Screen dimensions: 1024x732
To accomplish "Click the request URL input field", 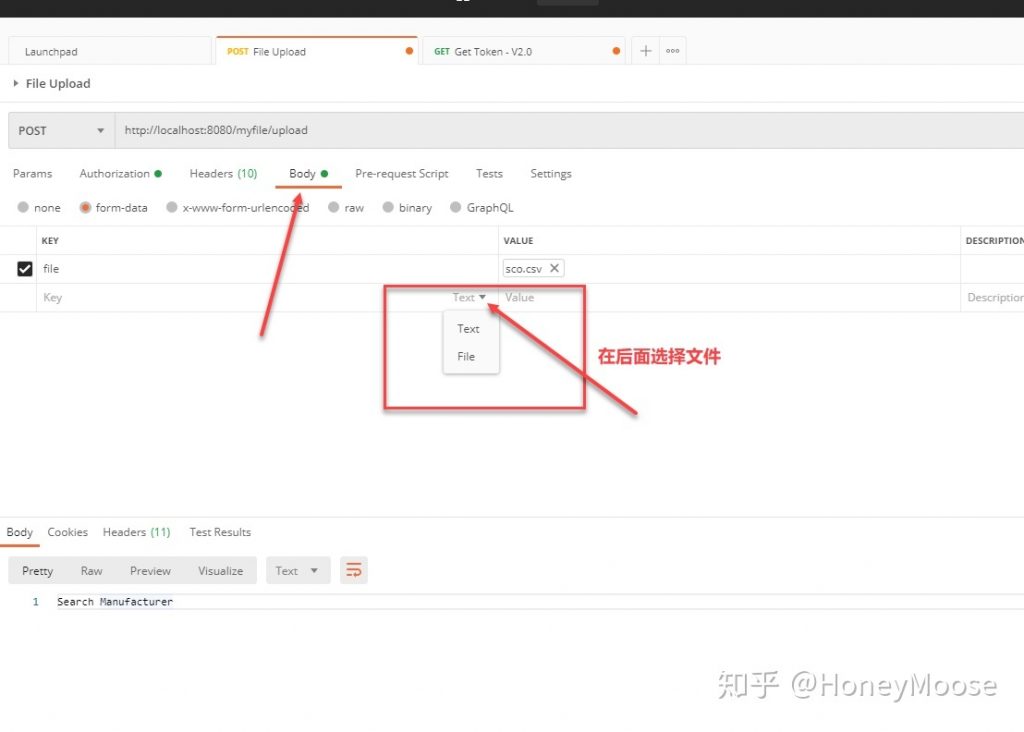I will (x=300, y=130).
